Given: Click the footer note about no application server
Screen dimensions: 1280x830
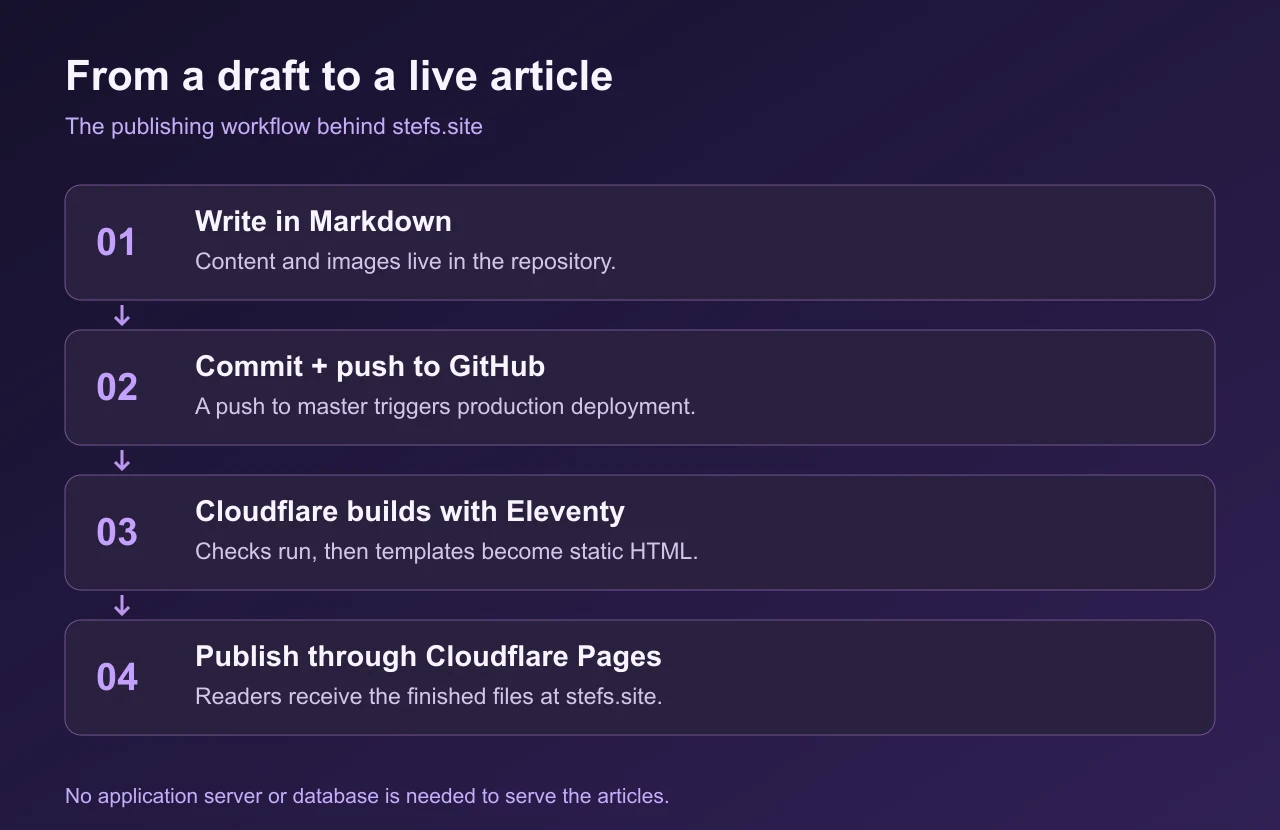Looking at the screenshot, I should coord(367,796).
